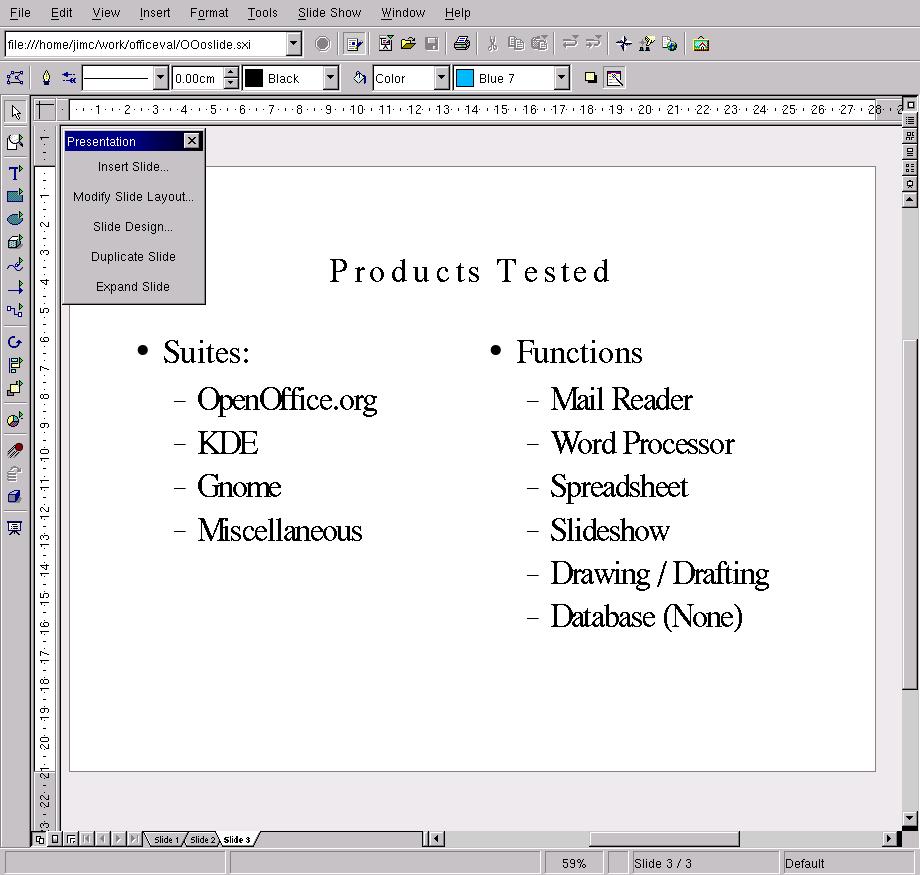Select the Connector tool
The width and height of the screenshot is (920, 875).
[x=15, y=311]
